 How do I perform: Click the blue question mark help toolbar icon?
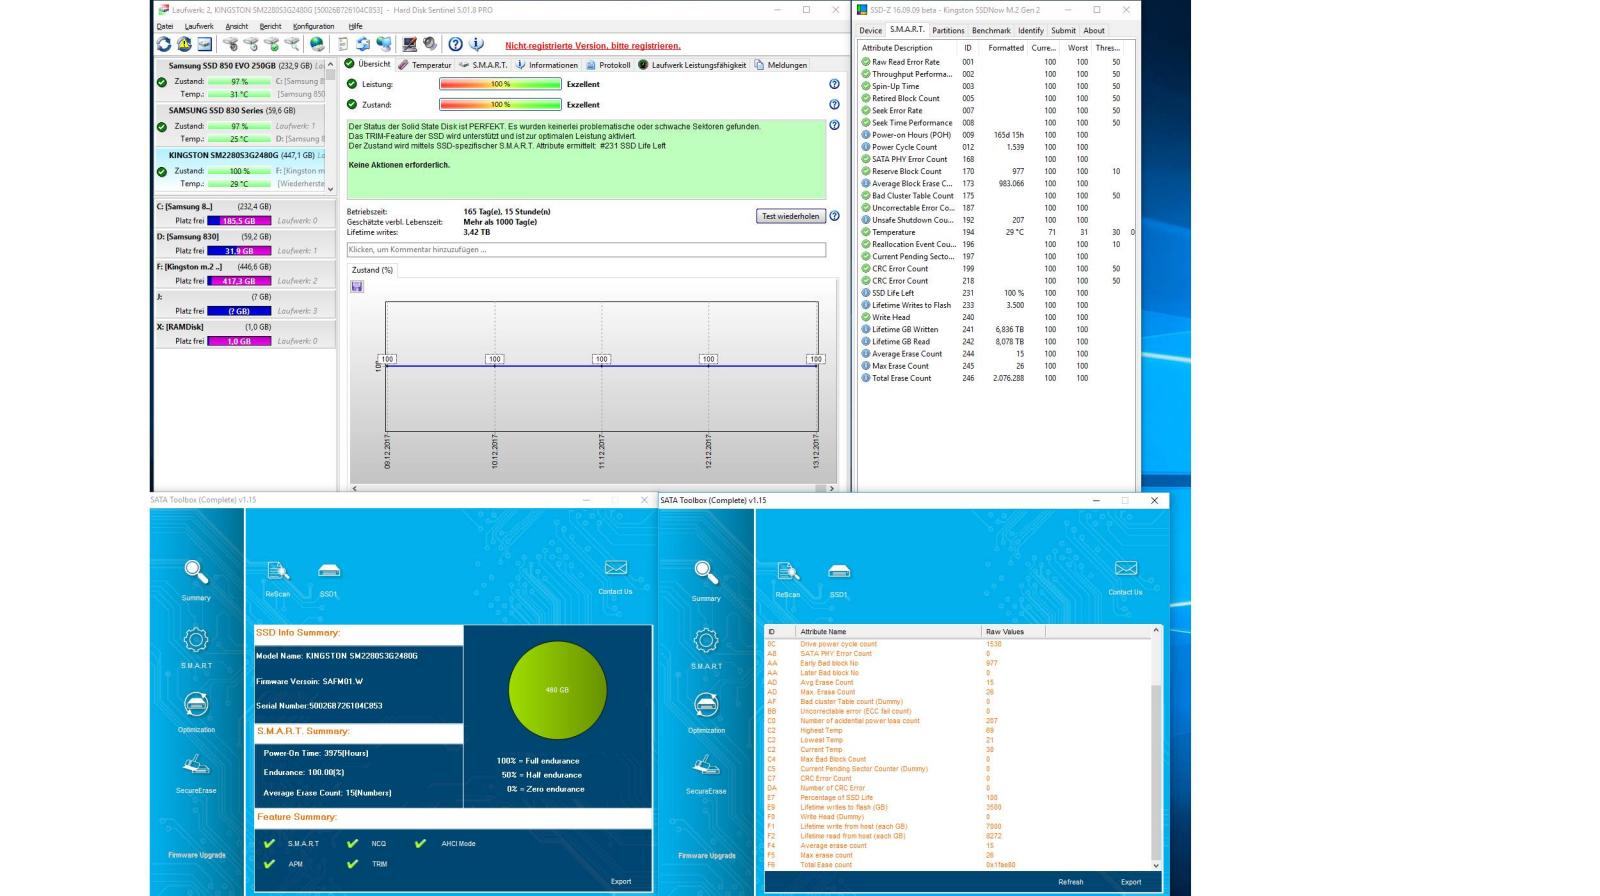[x=456, y=44]
